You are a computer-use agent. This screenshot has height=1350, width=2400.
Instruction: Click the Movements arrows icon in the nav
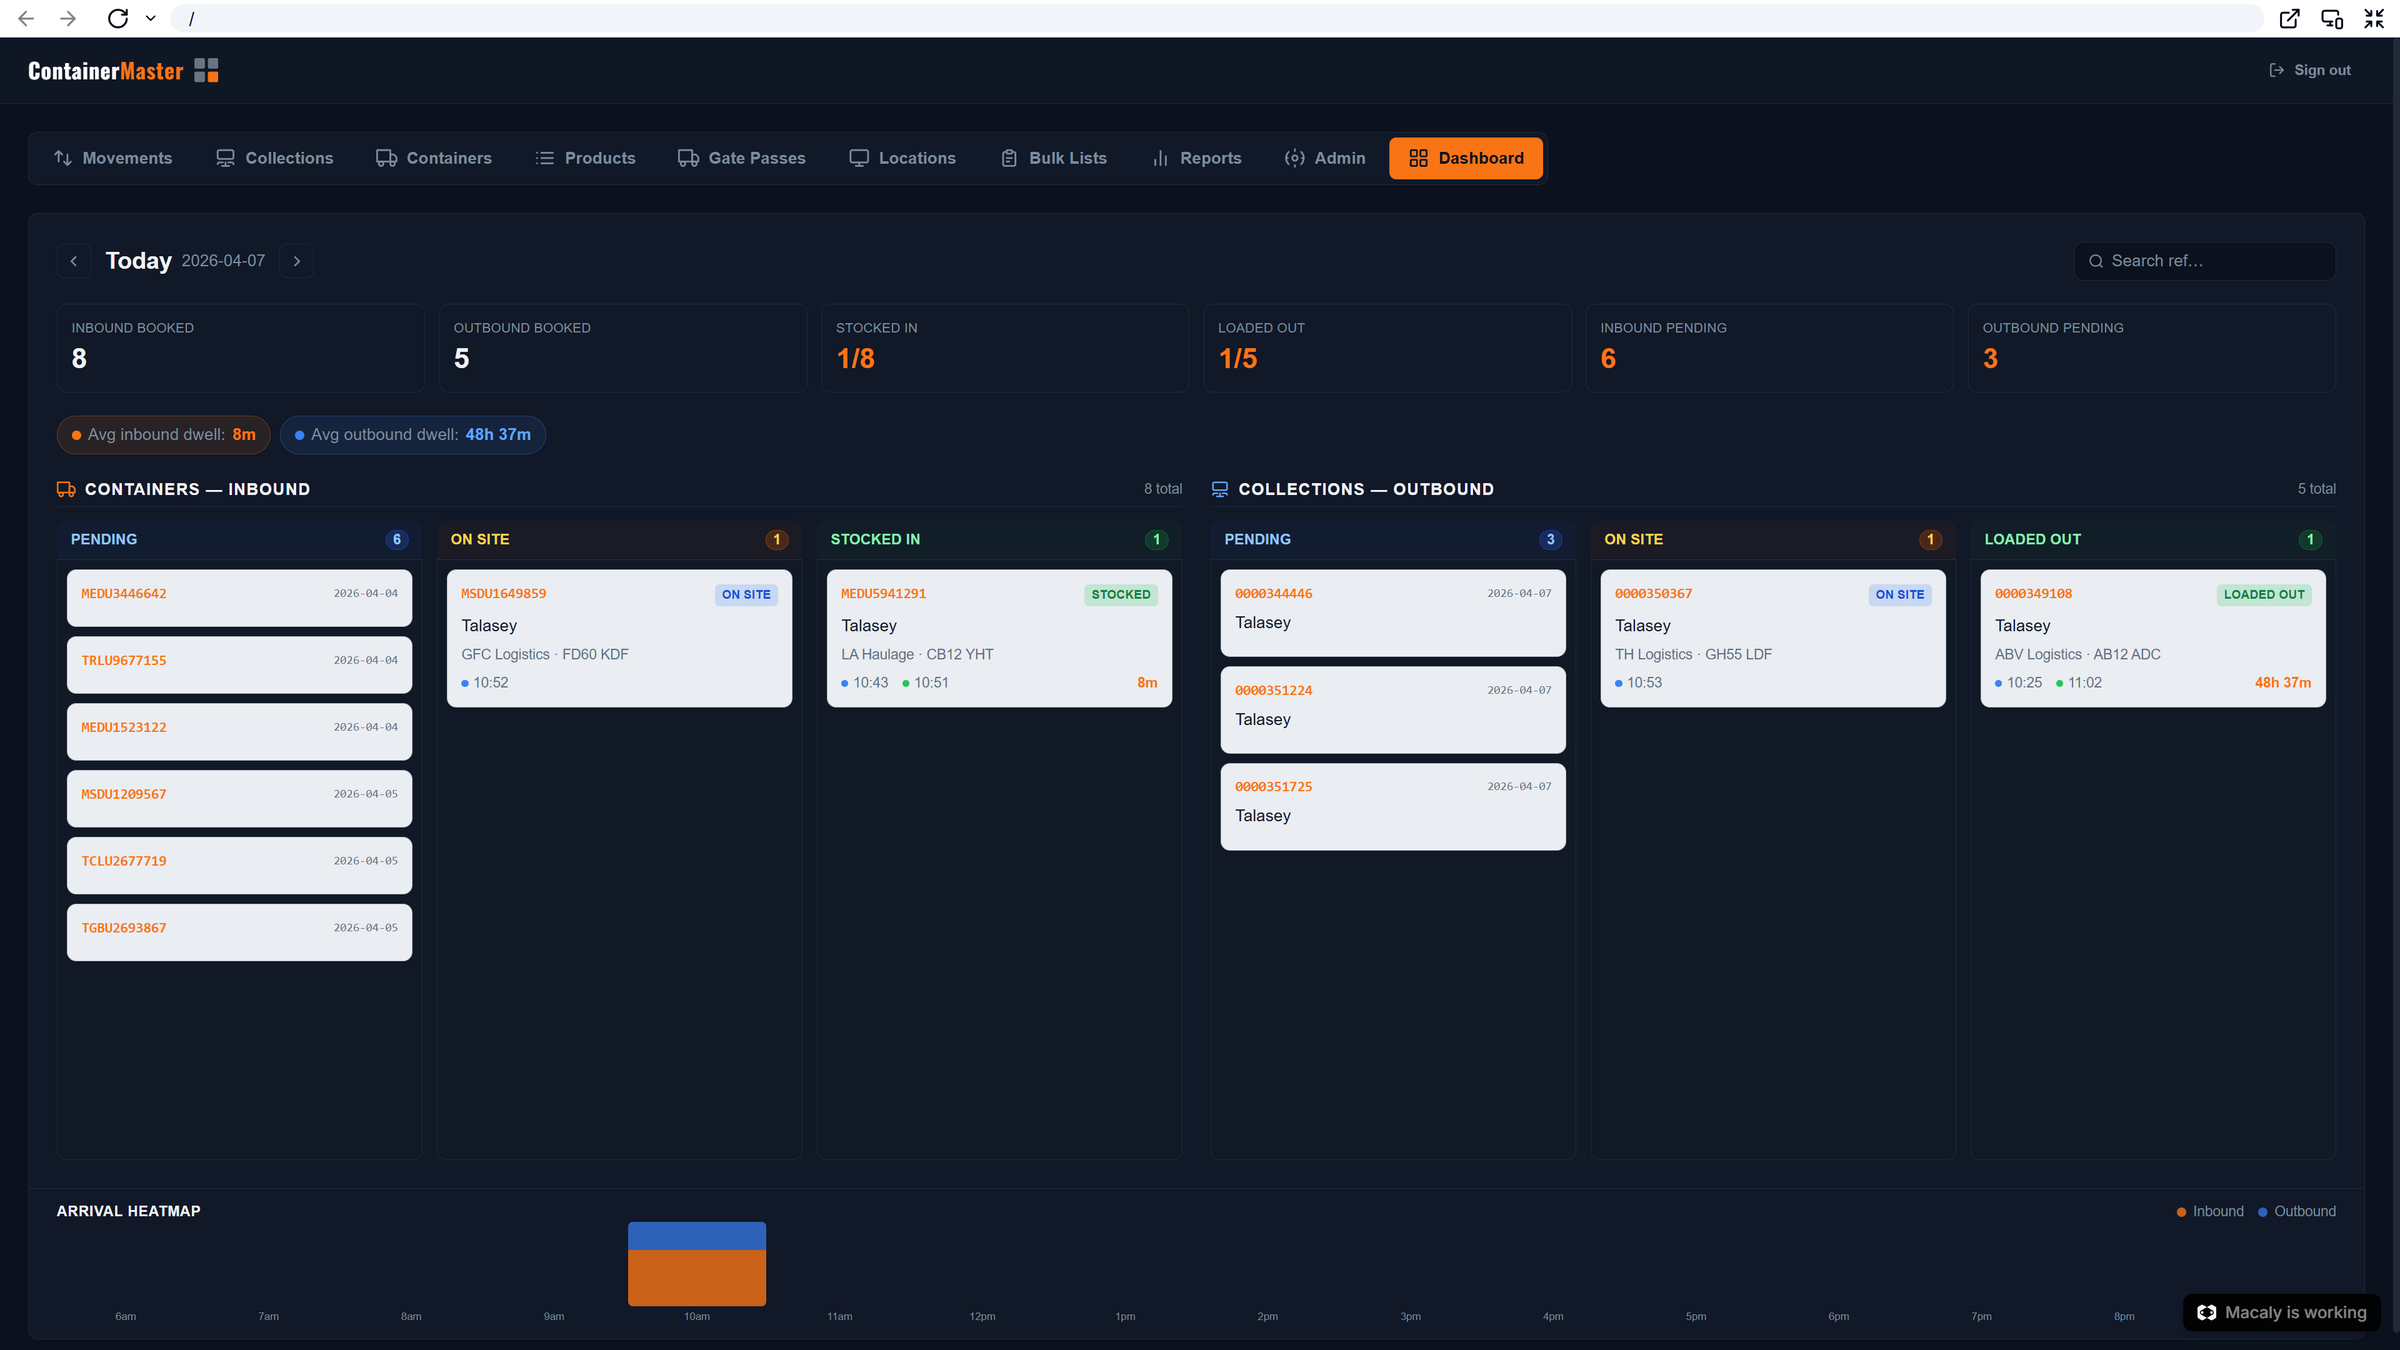click(62, 158)
